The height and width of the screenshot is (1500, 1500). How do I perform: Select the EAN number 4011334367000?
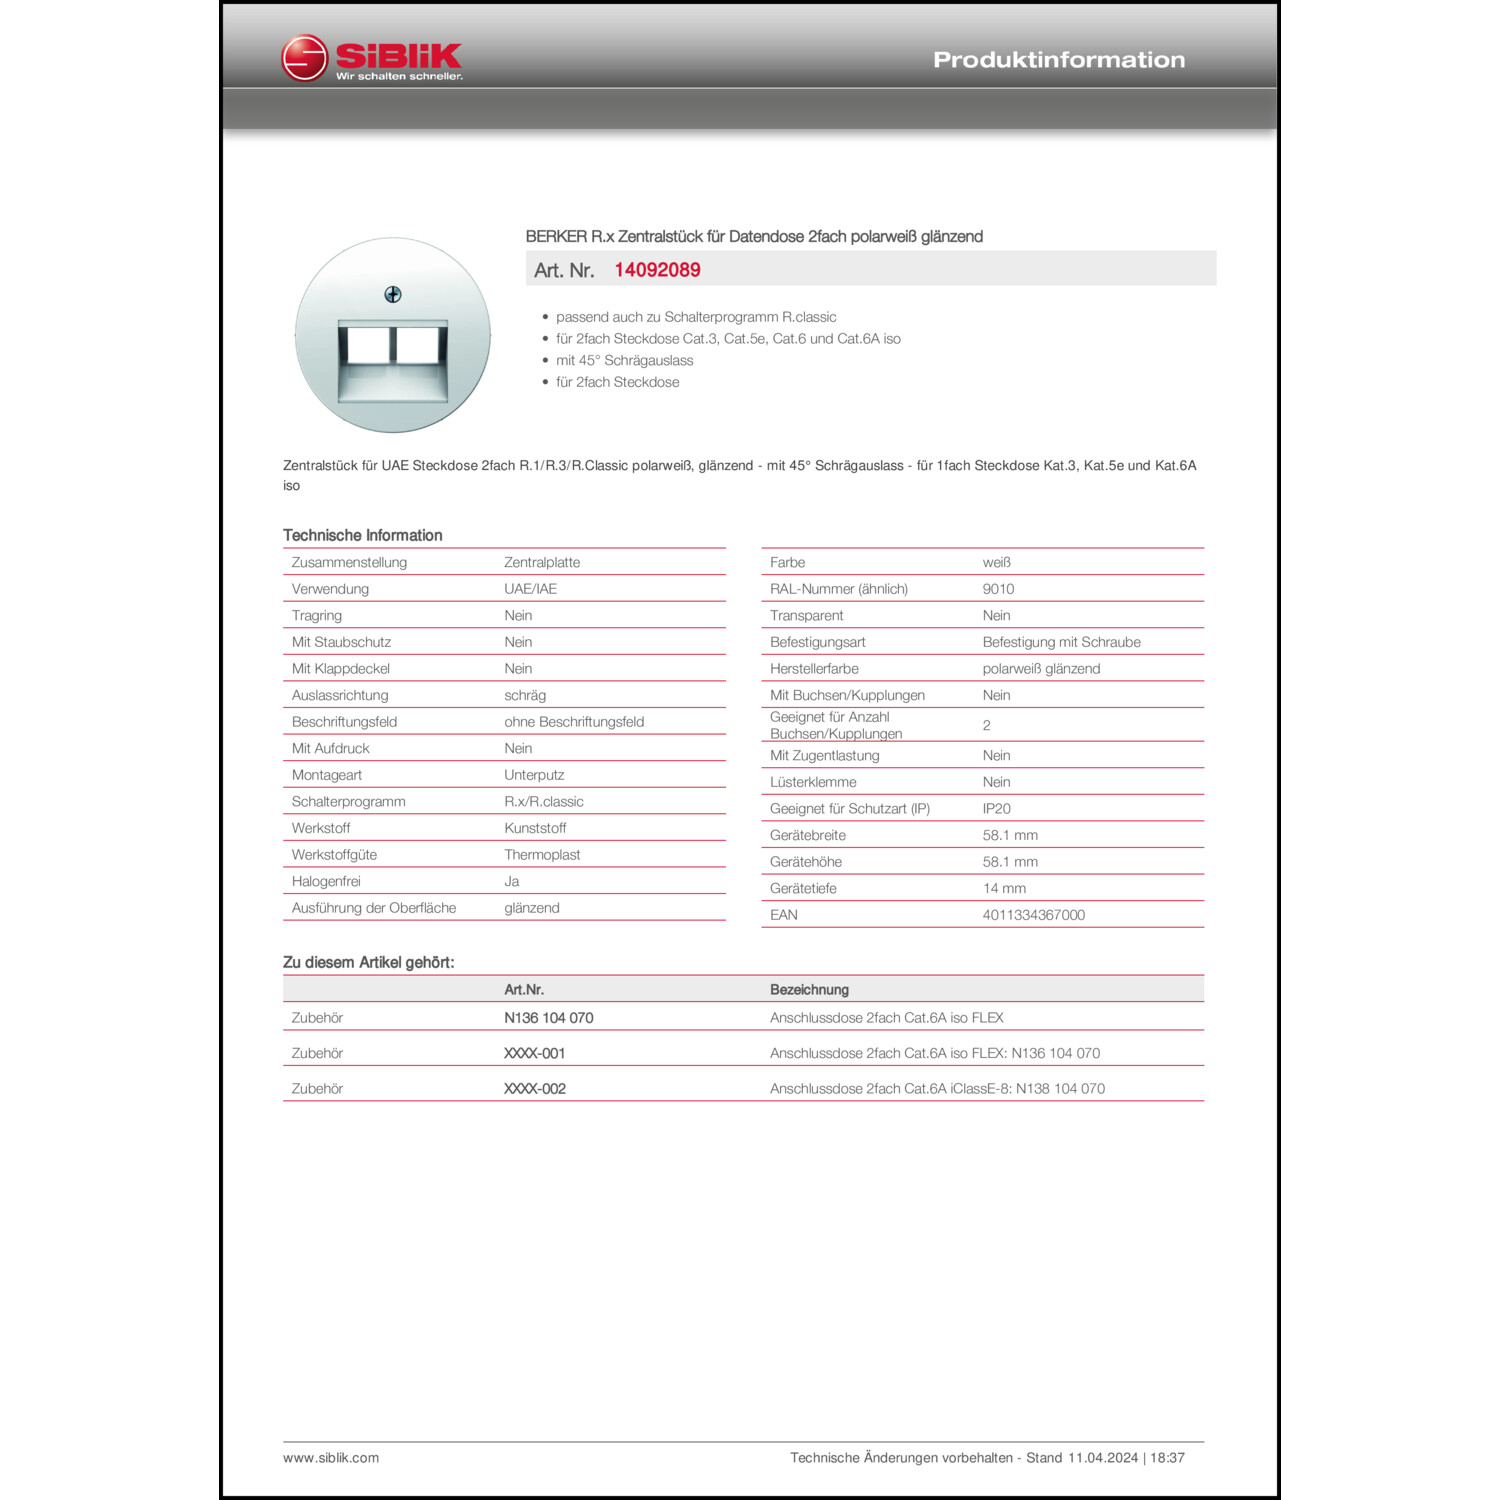(x=1033, y=915)
